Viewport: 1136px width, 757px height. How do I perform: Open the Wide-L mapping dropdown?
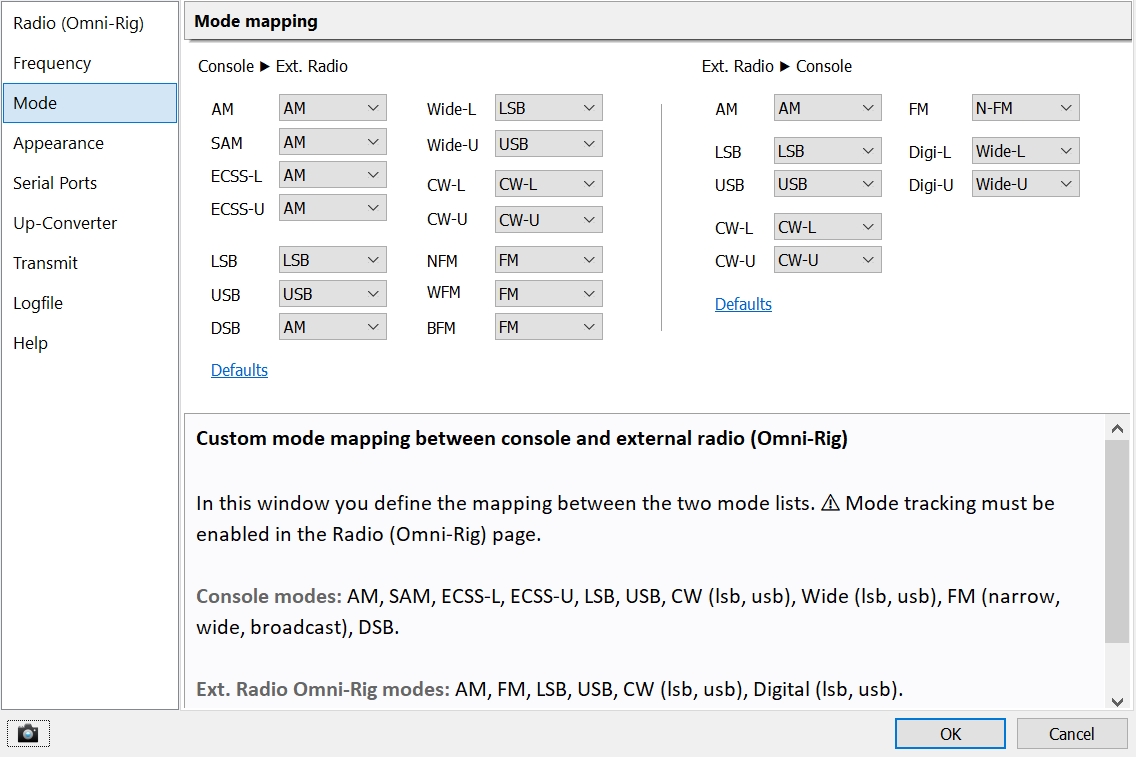[548, 108]
